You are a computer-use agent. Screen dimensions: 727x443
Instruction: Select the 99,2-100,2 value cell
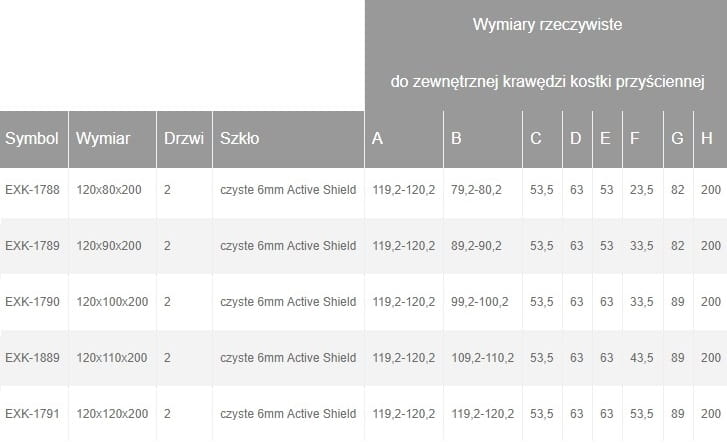coord(479,301)
